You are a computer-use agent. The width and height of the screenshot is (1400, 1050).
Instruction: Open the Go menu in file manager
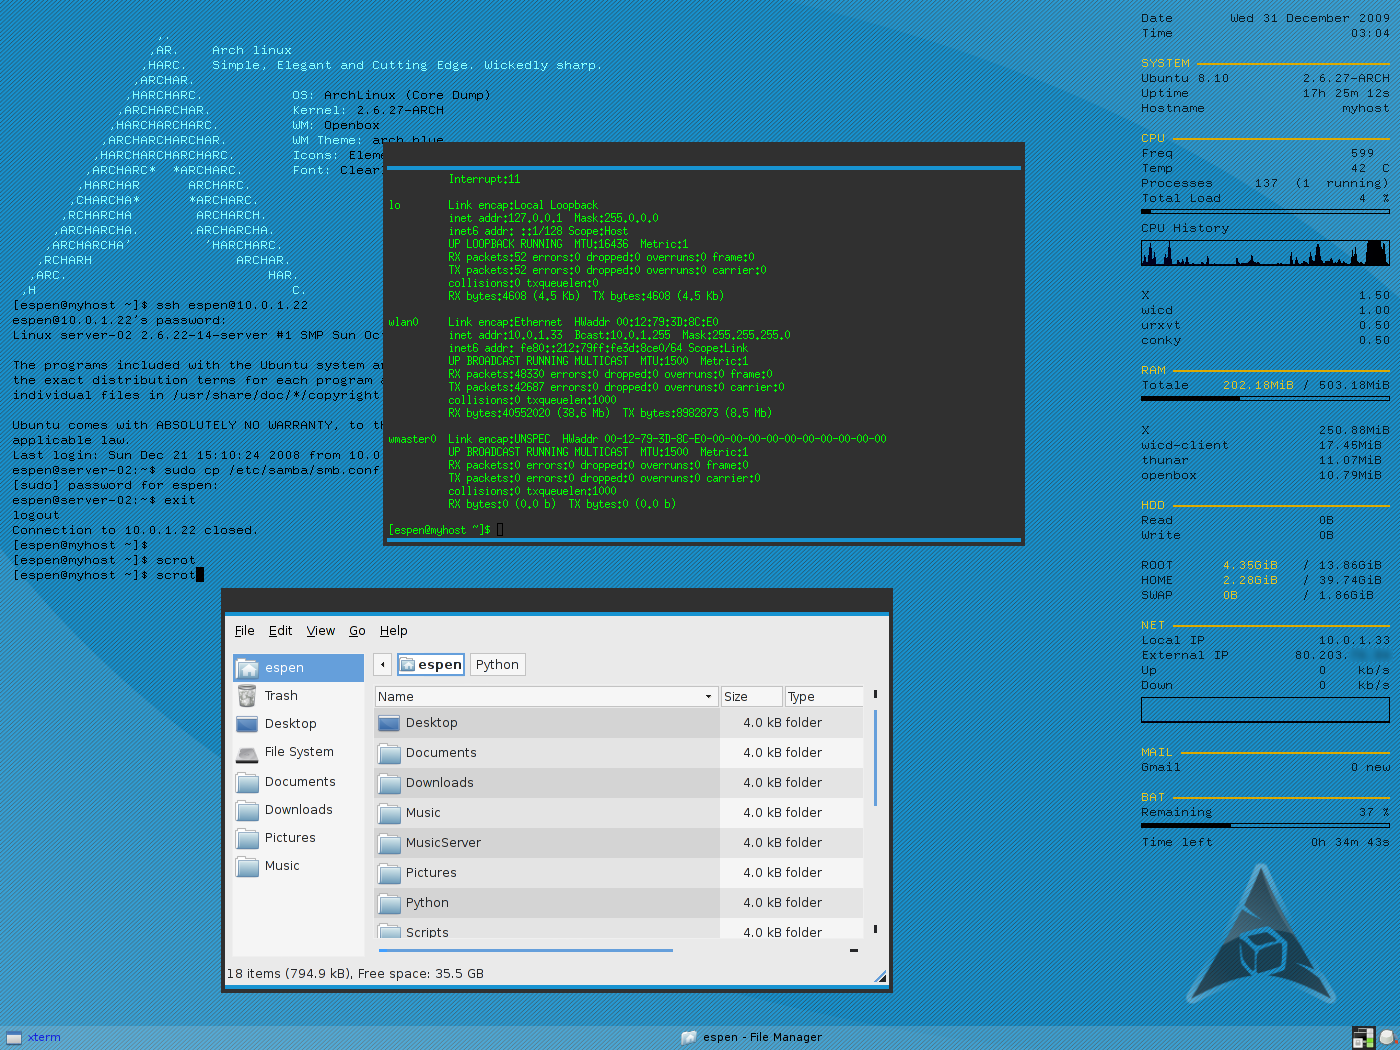(x=357, y=631)
